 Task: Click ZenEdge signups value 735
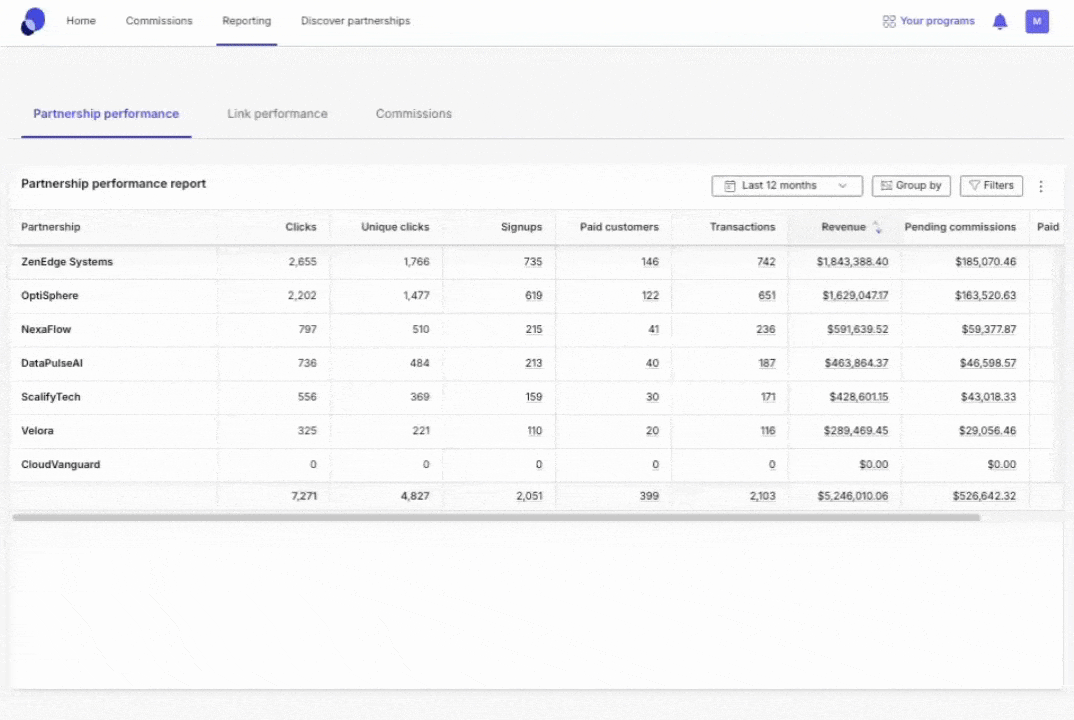[533, 262]
